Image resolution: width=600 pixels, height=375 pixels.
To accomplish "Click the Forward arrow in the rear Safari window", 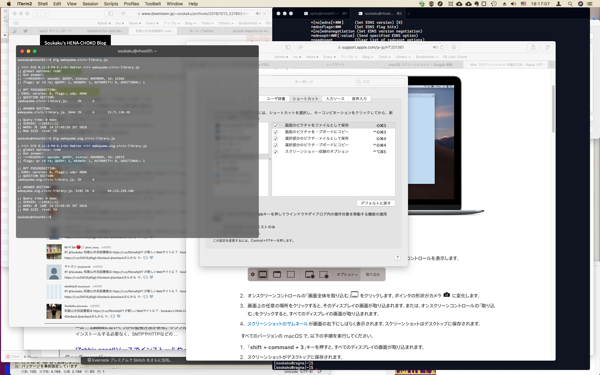I will coord(45,13).
